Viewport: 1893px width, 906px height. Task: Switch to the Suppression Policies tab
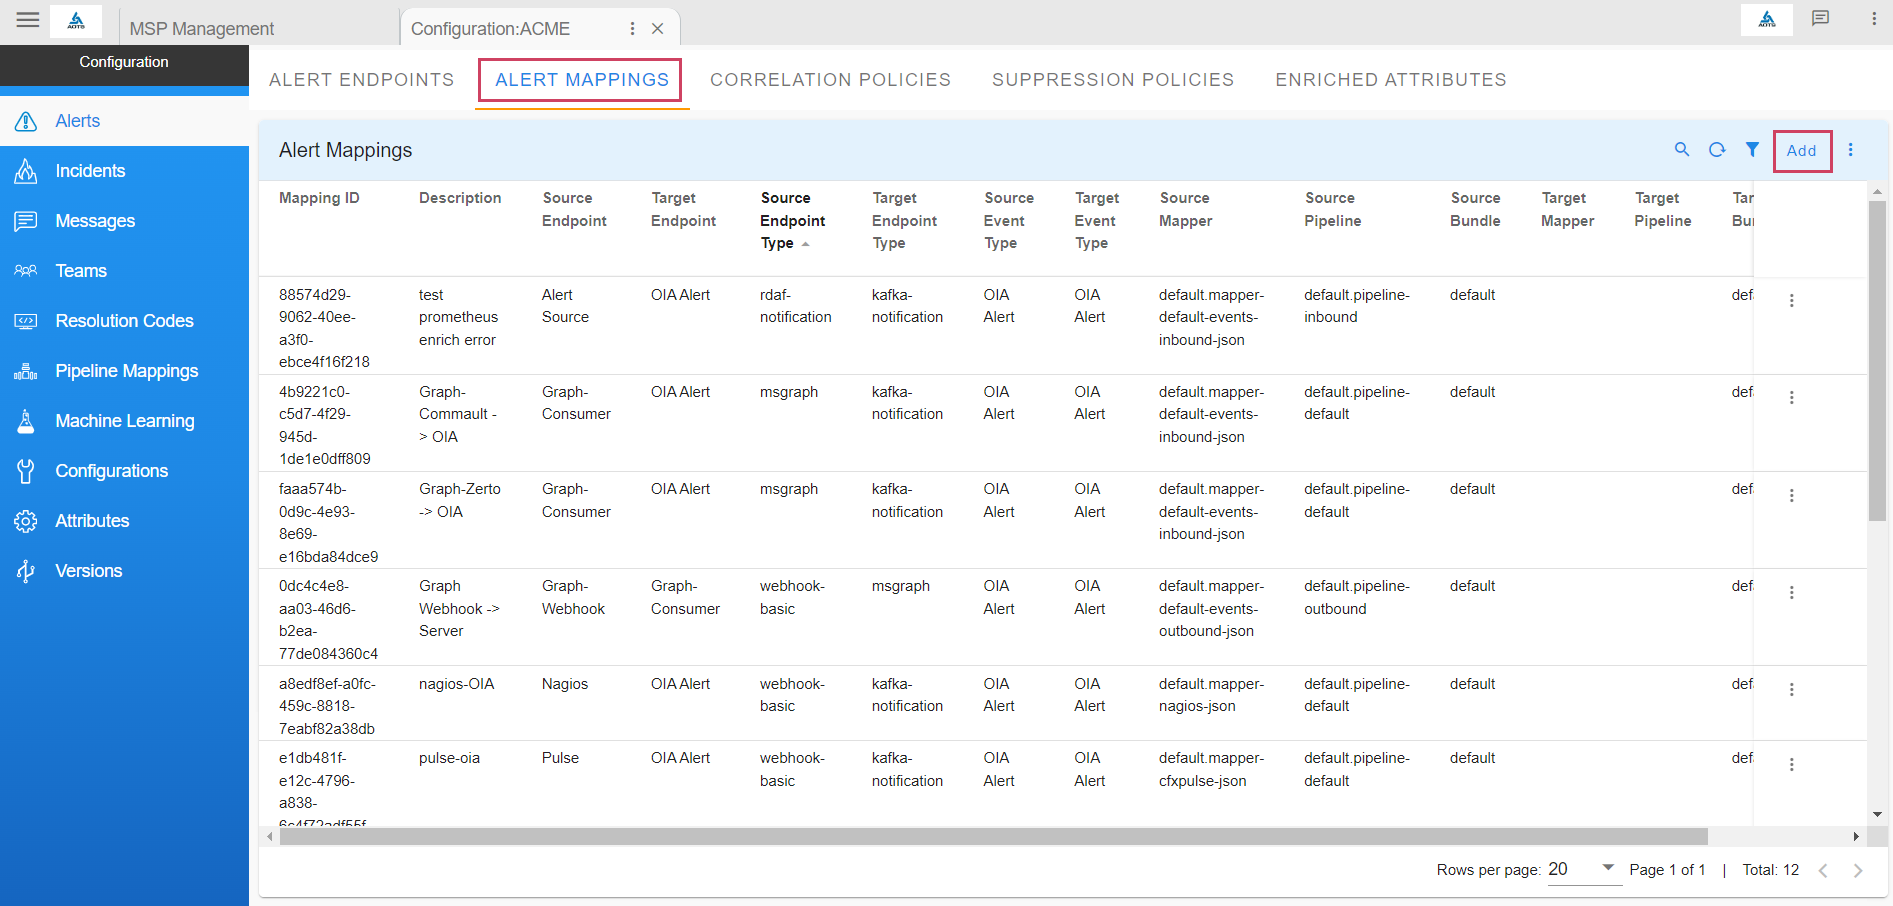click(x=1112, y=80)
